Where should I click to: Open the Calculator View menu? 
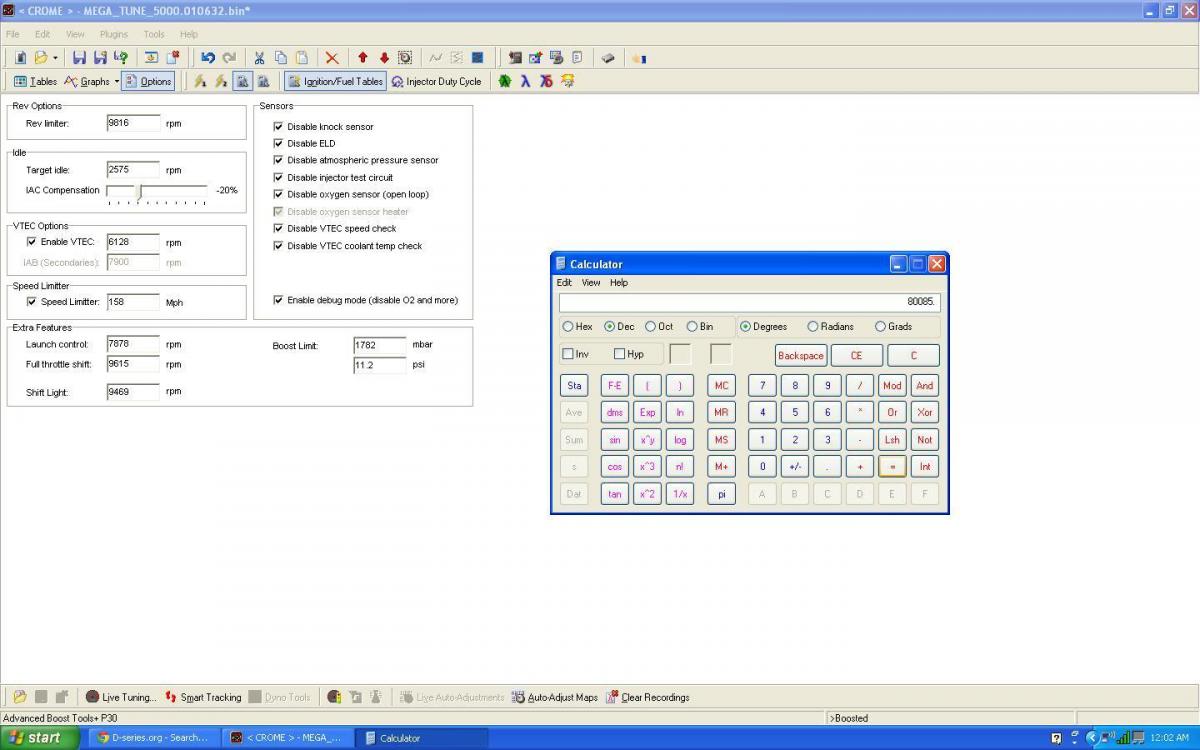(x=591, y=283)
